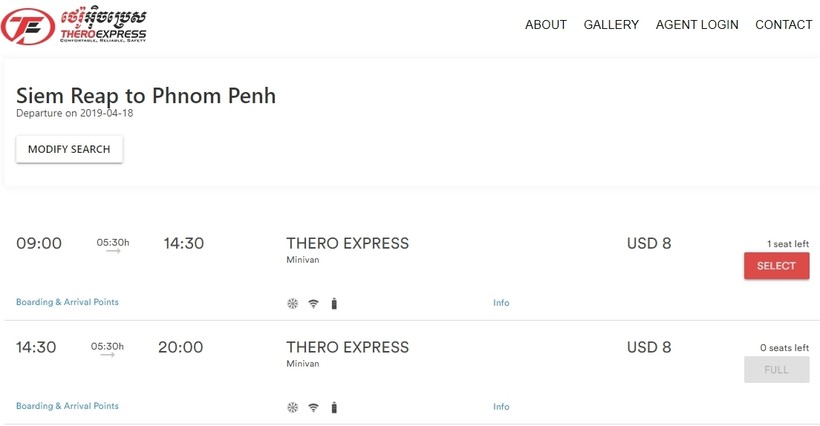Screen dimensions: 820x426
Task: Click WiFi icon for 09:00 trip
Action: tap(313, 303)
